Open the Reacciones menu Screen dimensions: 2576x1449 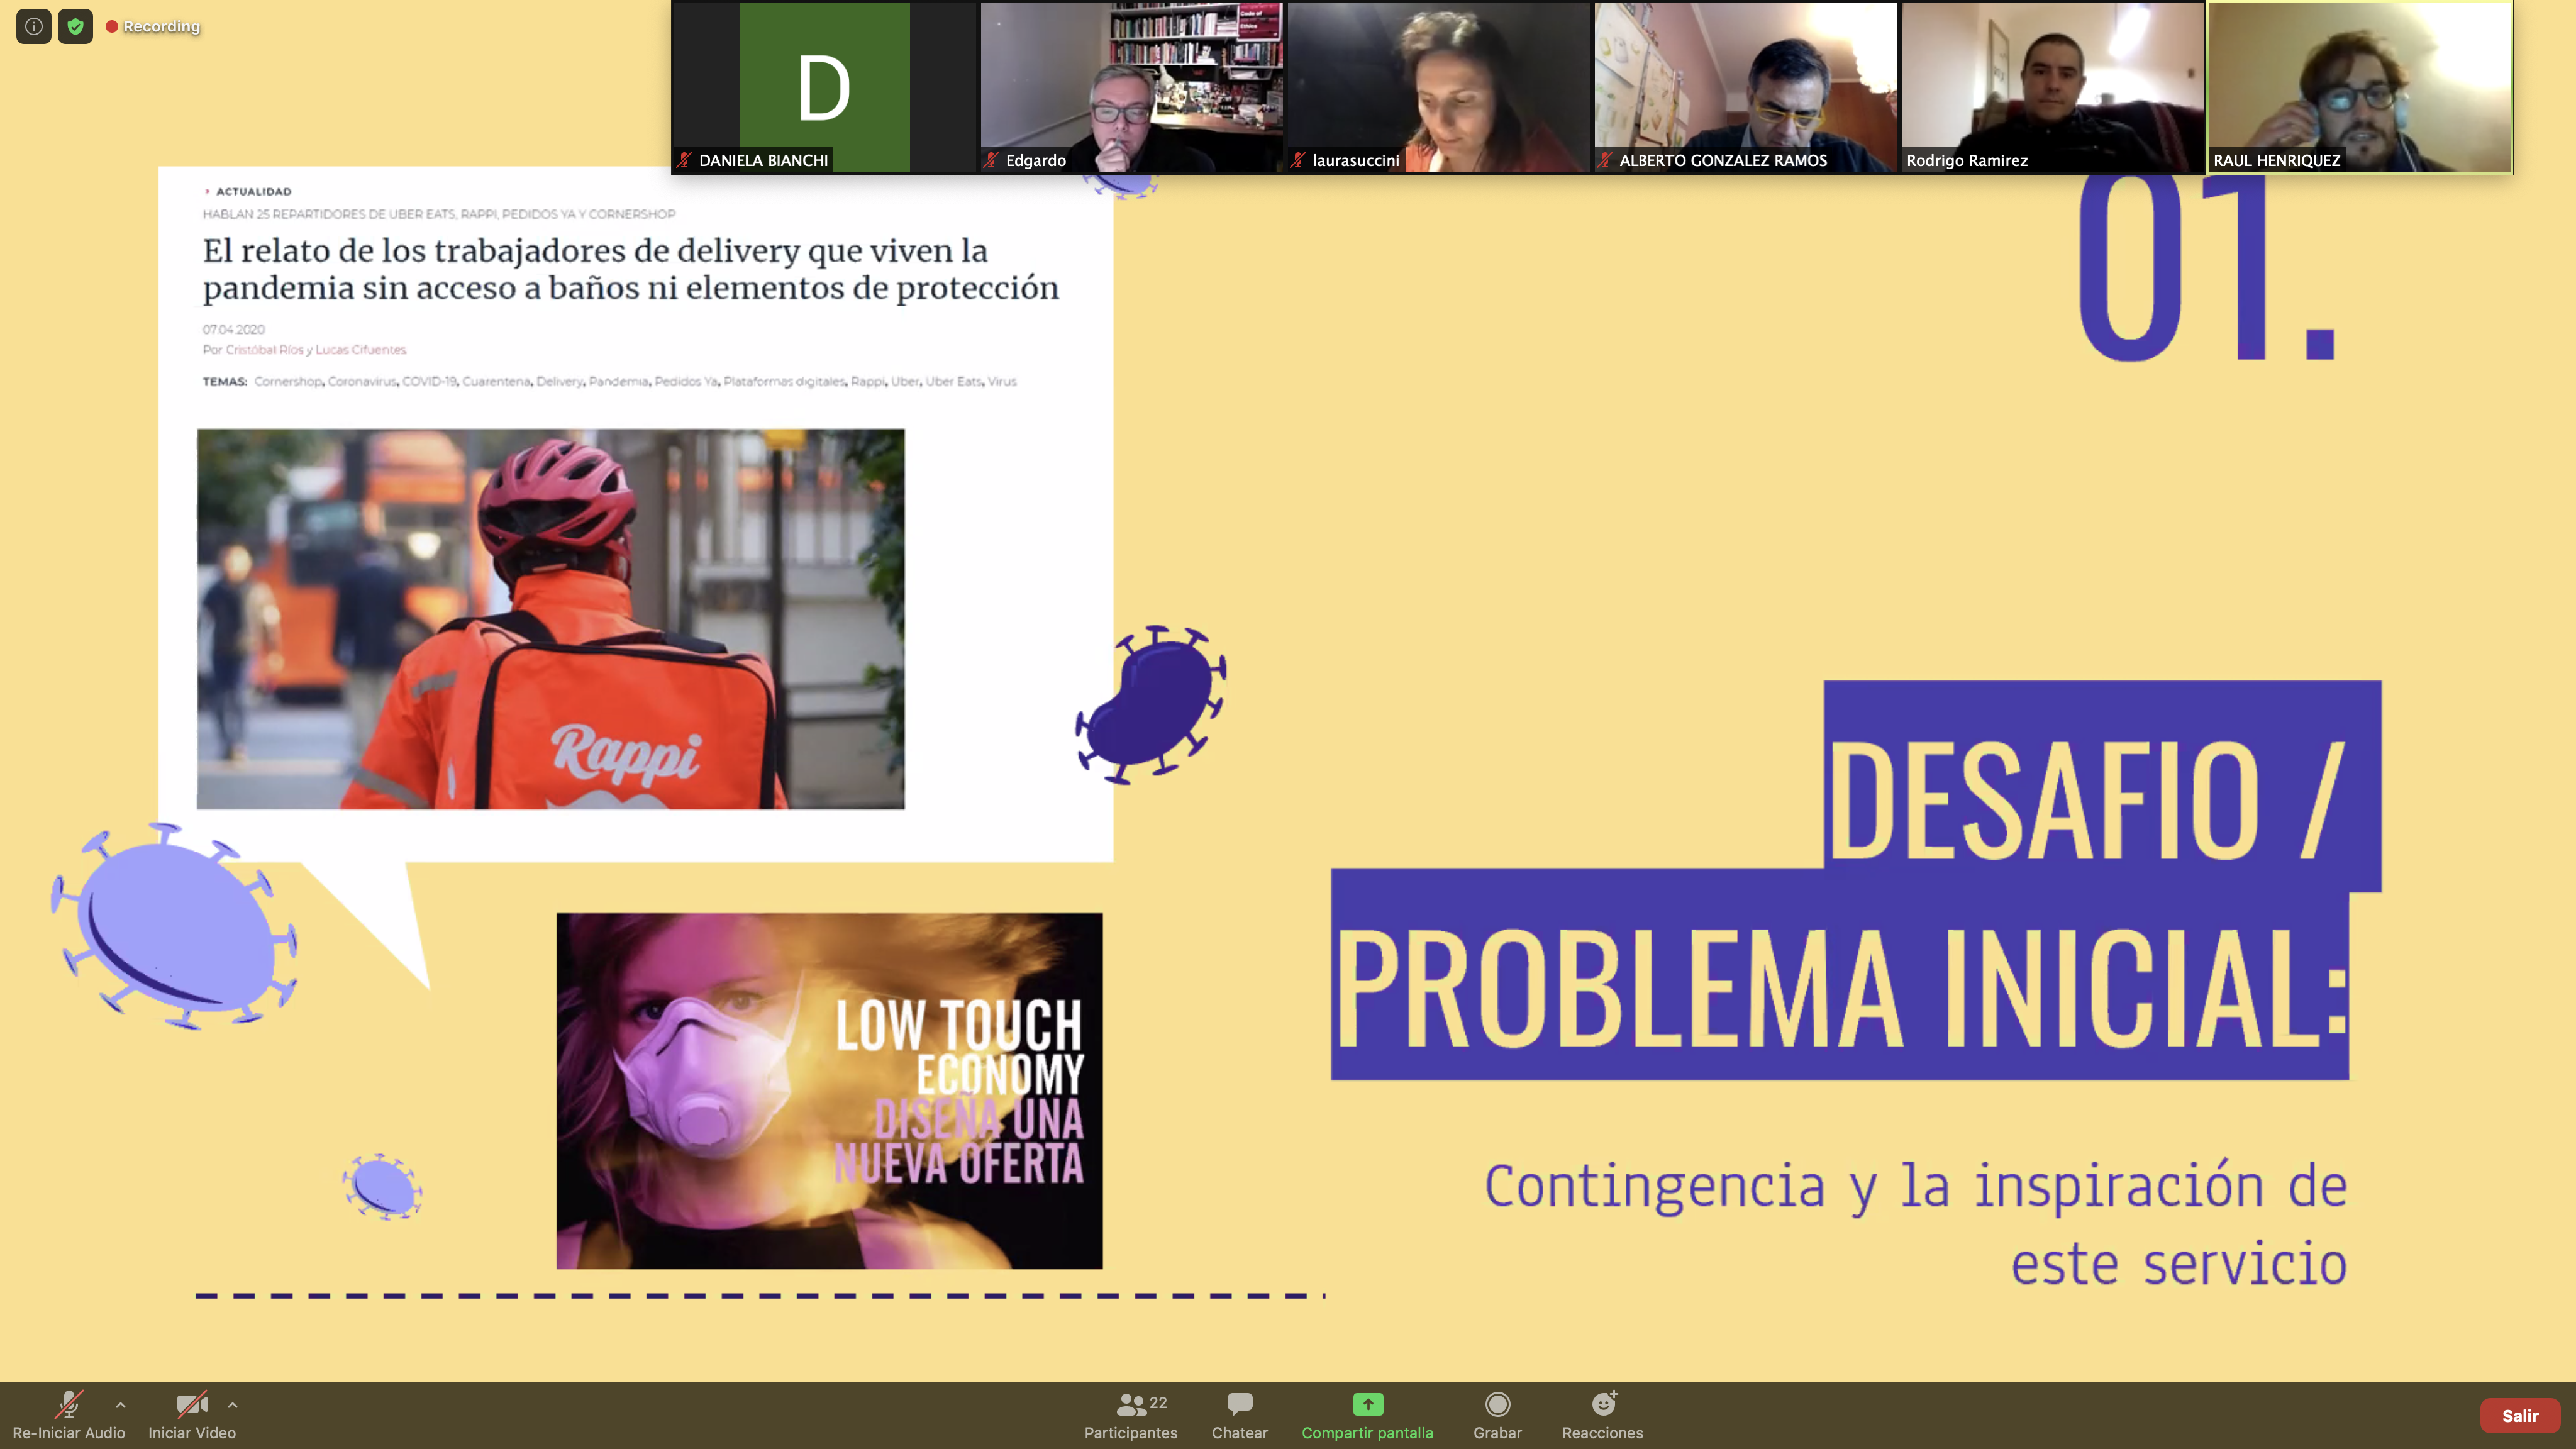(1602, 1416)
